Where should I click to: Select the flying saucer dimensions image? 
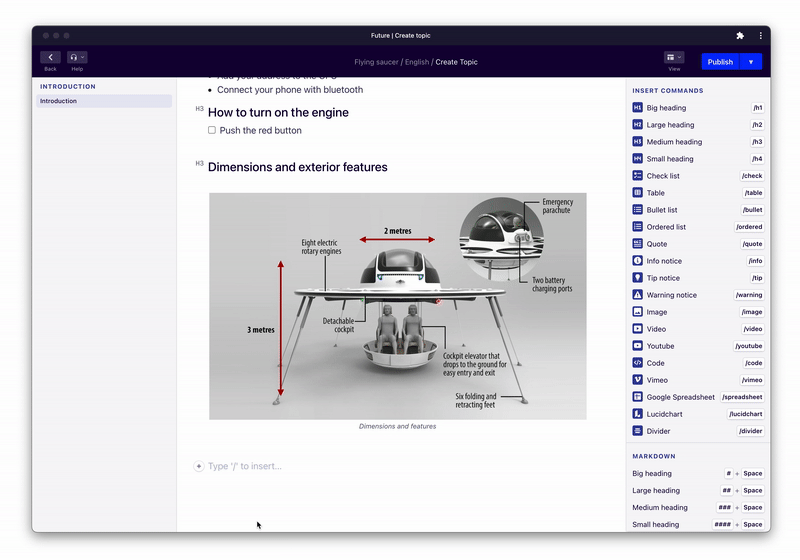397,306
